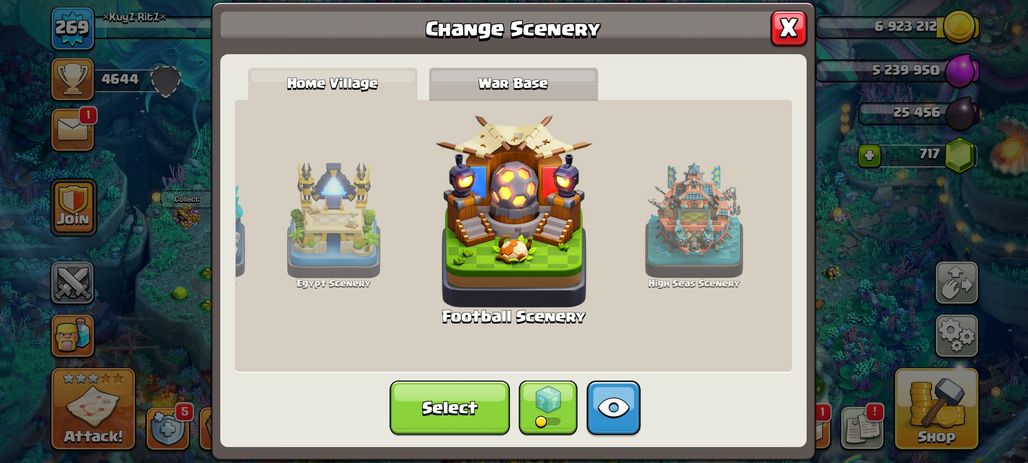Tap the Football Scenery preview image

pos(513,212)
